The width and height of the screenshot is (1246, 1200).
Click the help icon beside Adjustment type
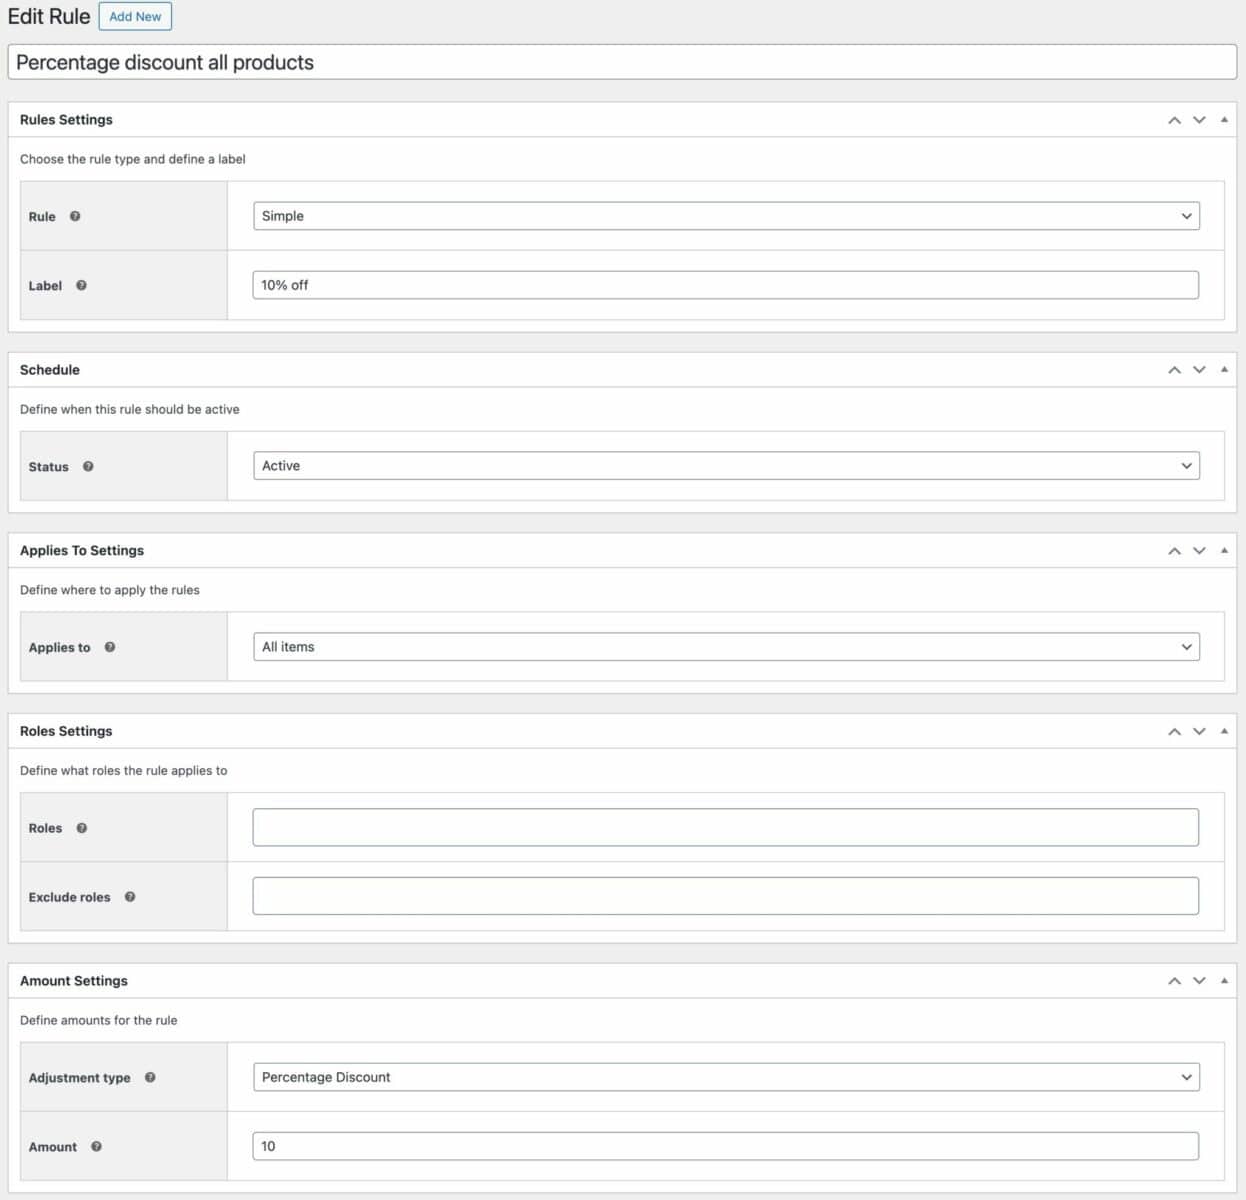tap(150, 1077)
